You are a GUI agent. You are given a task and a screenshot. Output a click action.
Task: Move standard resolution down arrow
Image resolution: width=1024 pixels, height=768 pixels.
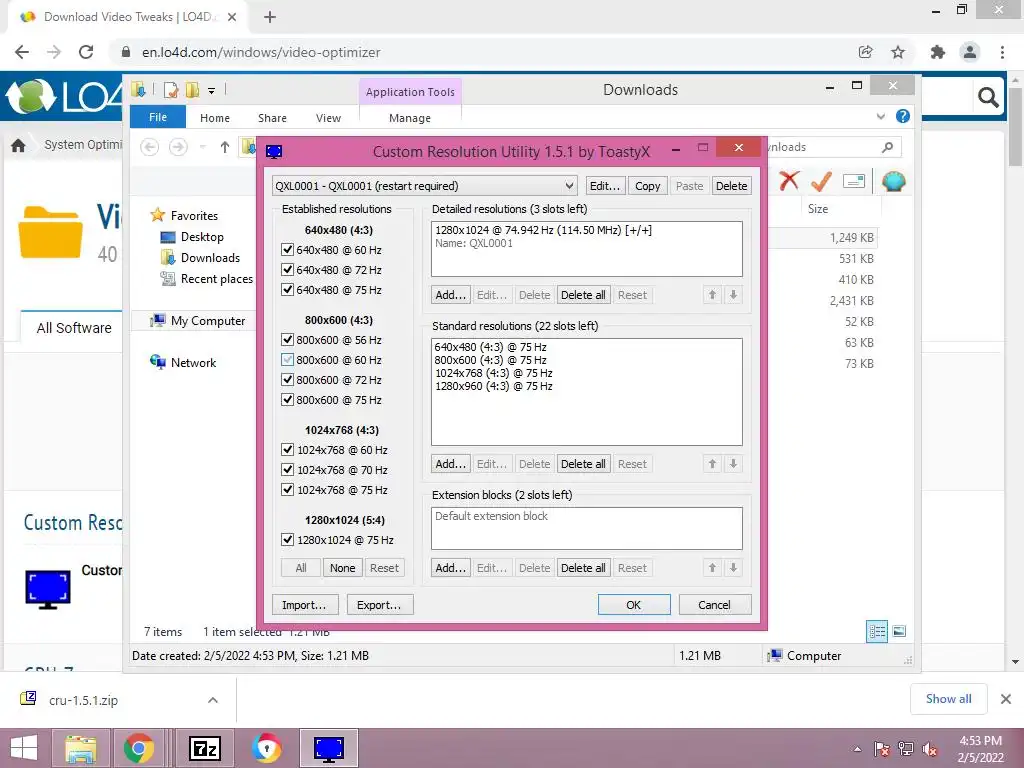coord(733,464)
